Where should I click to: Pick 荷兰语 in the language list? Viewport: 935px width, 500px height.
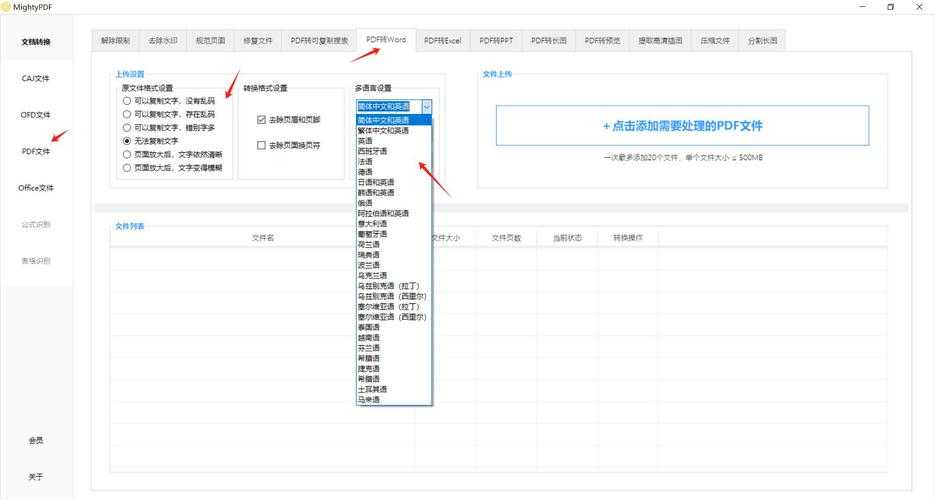[x=394, y=244]
